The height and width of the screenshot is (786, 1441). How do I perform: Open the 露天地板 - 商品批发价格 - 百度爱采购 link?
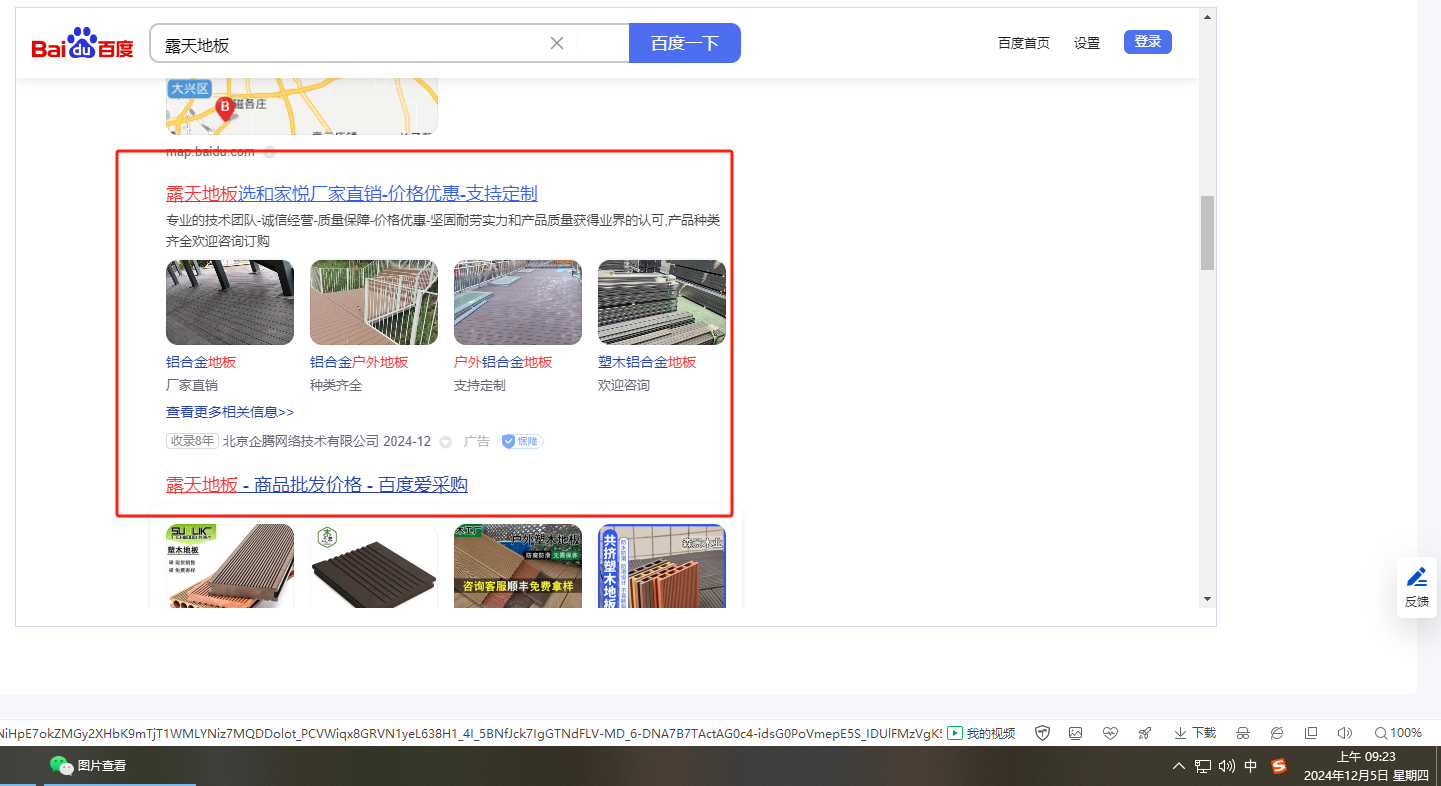(317, 485)
